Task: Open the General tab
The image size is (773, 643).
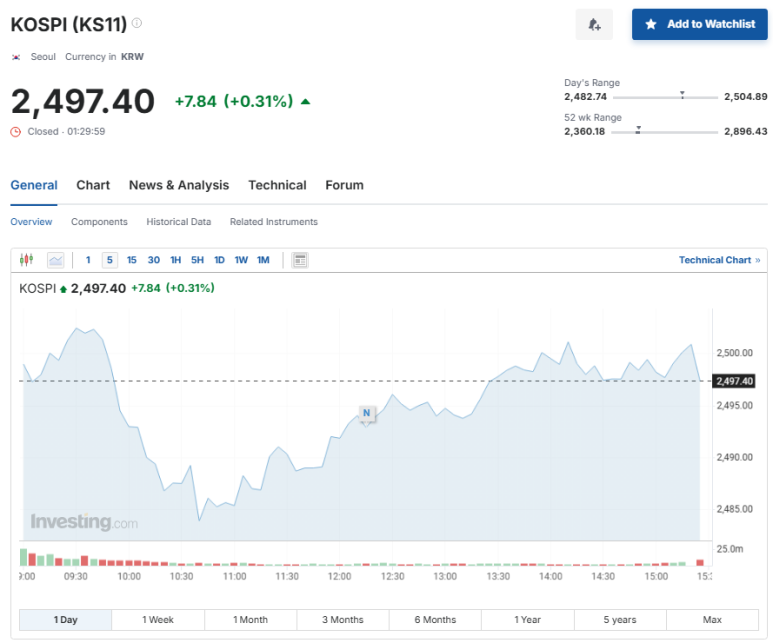Action: click(x=34, y=185)
